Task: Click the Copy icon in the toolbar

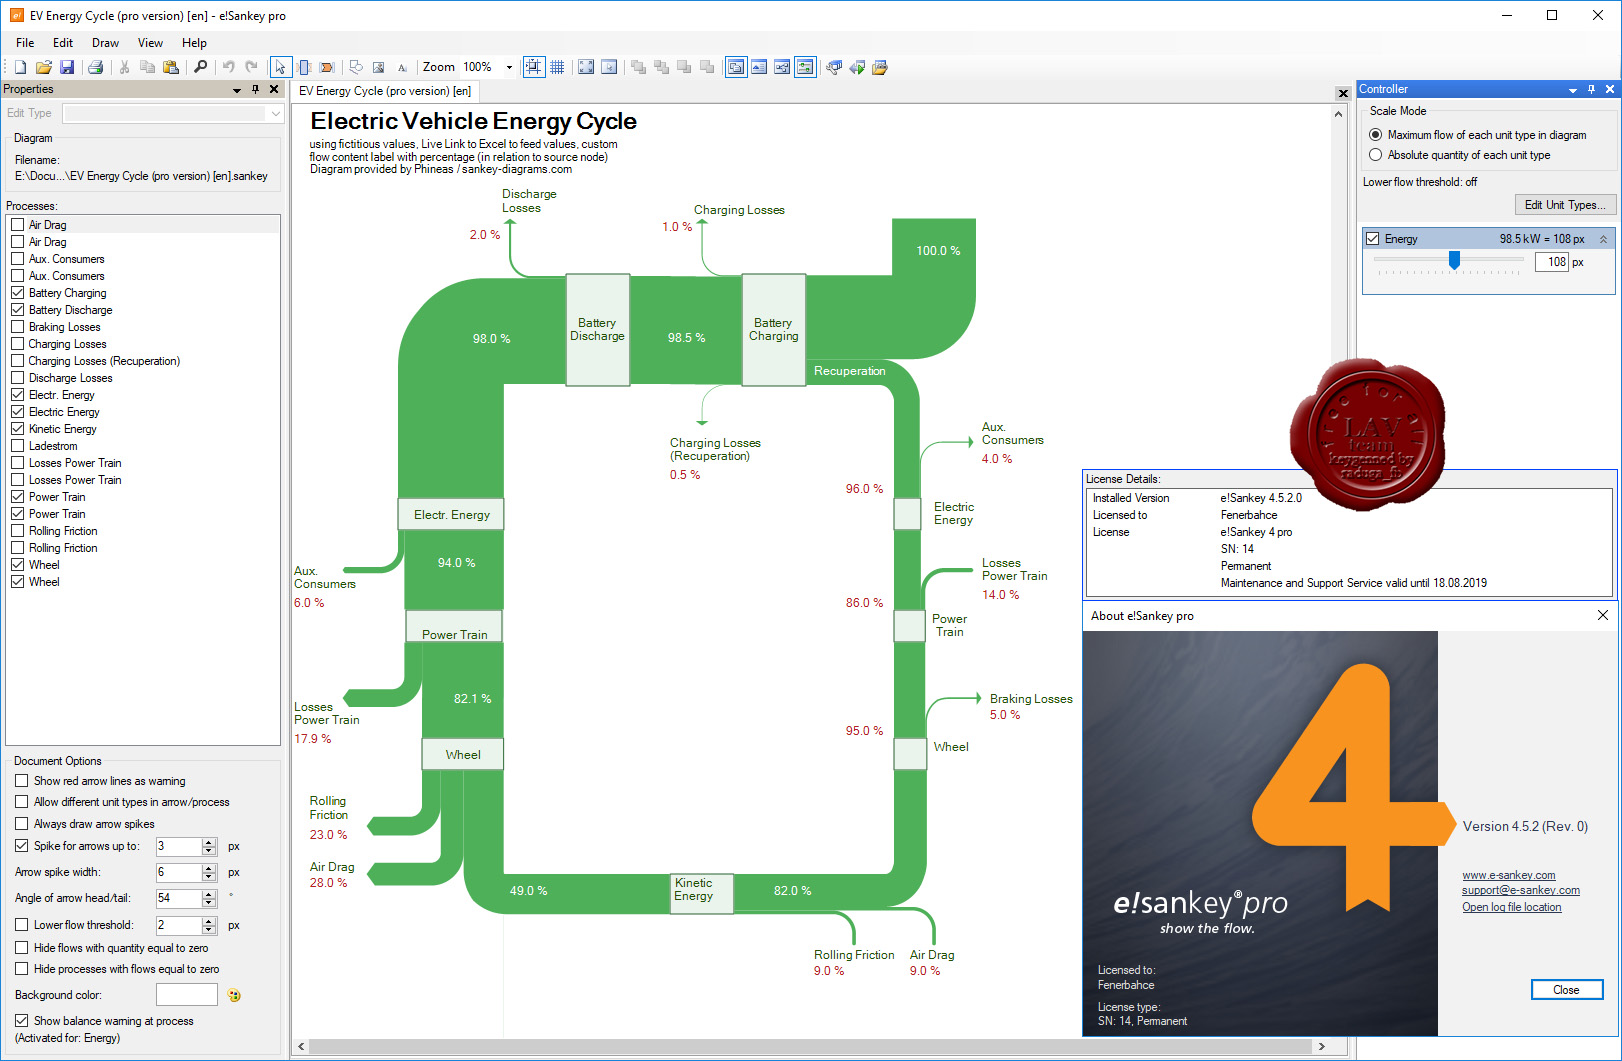Action: coord(147,67)
